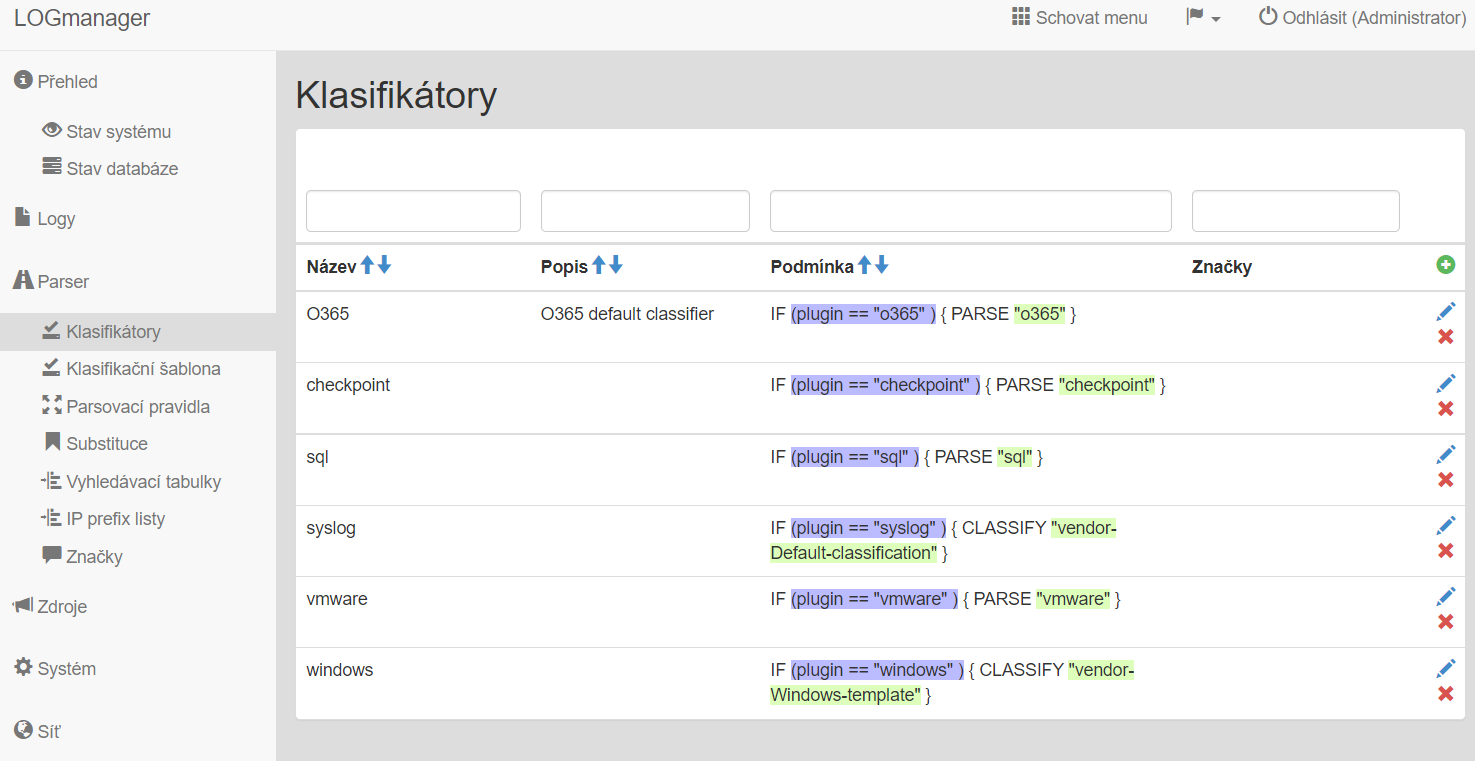Focus the Popis filter input
This screenshot has width=1475, height=761.
[x=645, y=211]
